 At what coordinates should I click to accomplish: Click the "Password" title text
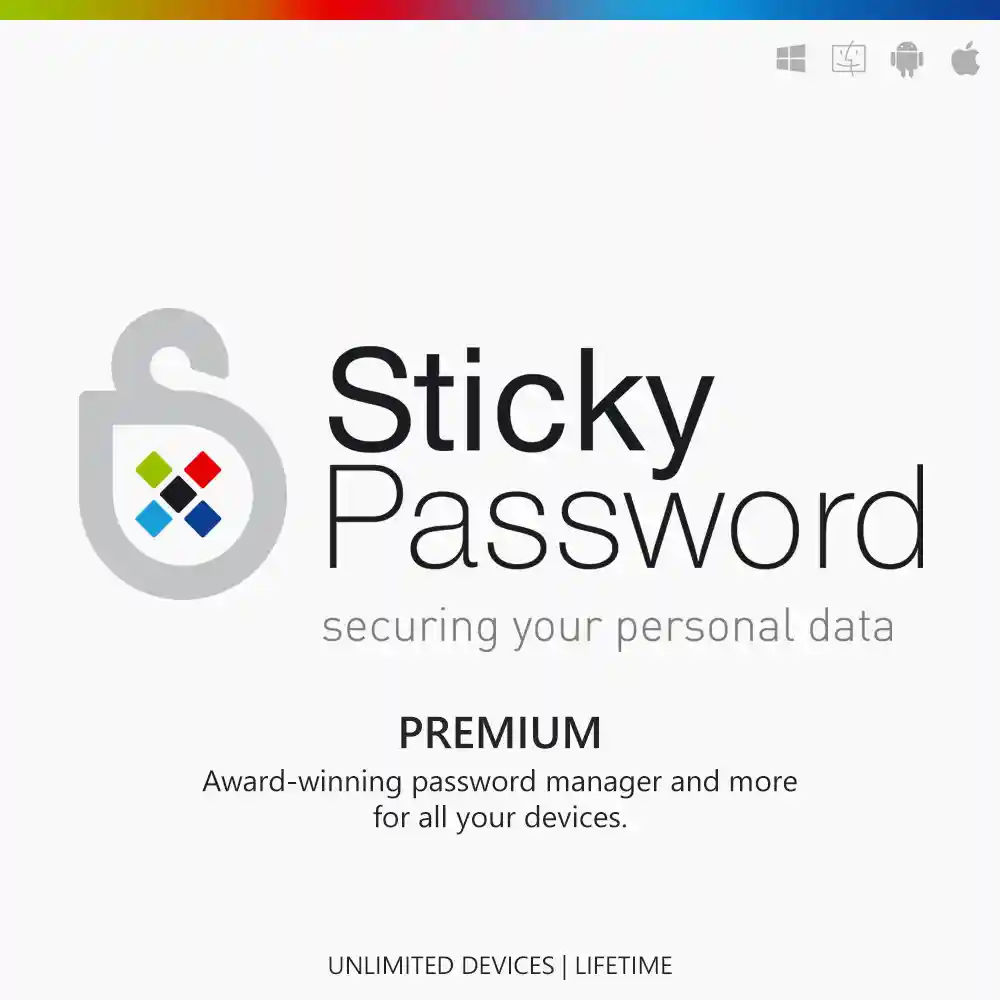point(625,517)
